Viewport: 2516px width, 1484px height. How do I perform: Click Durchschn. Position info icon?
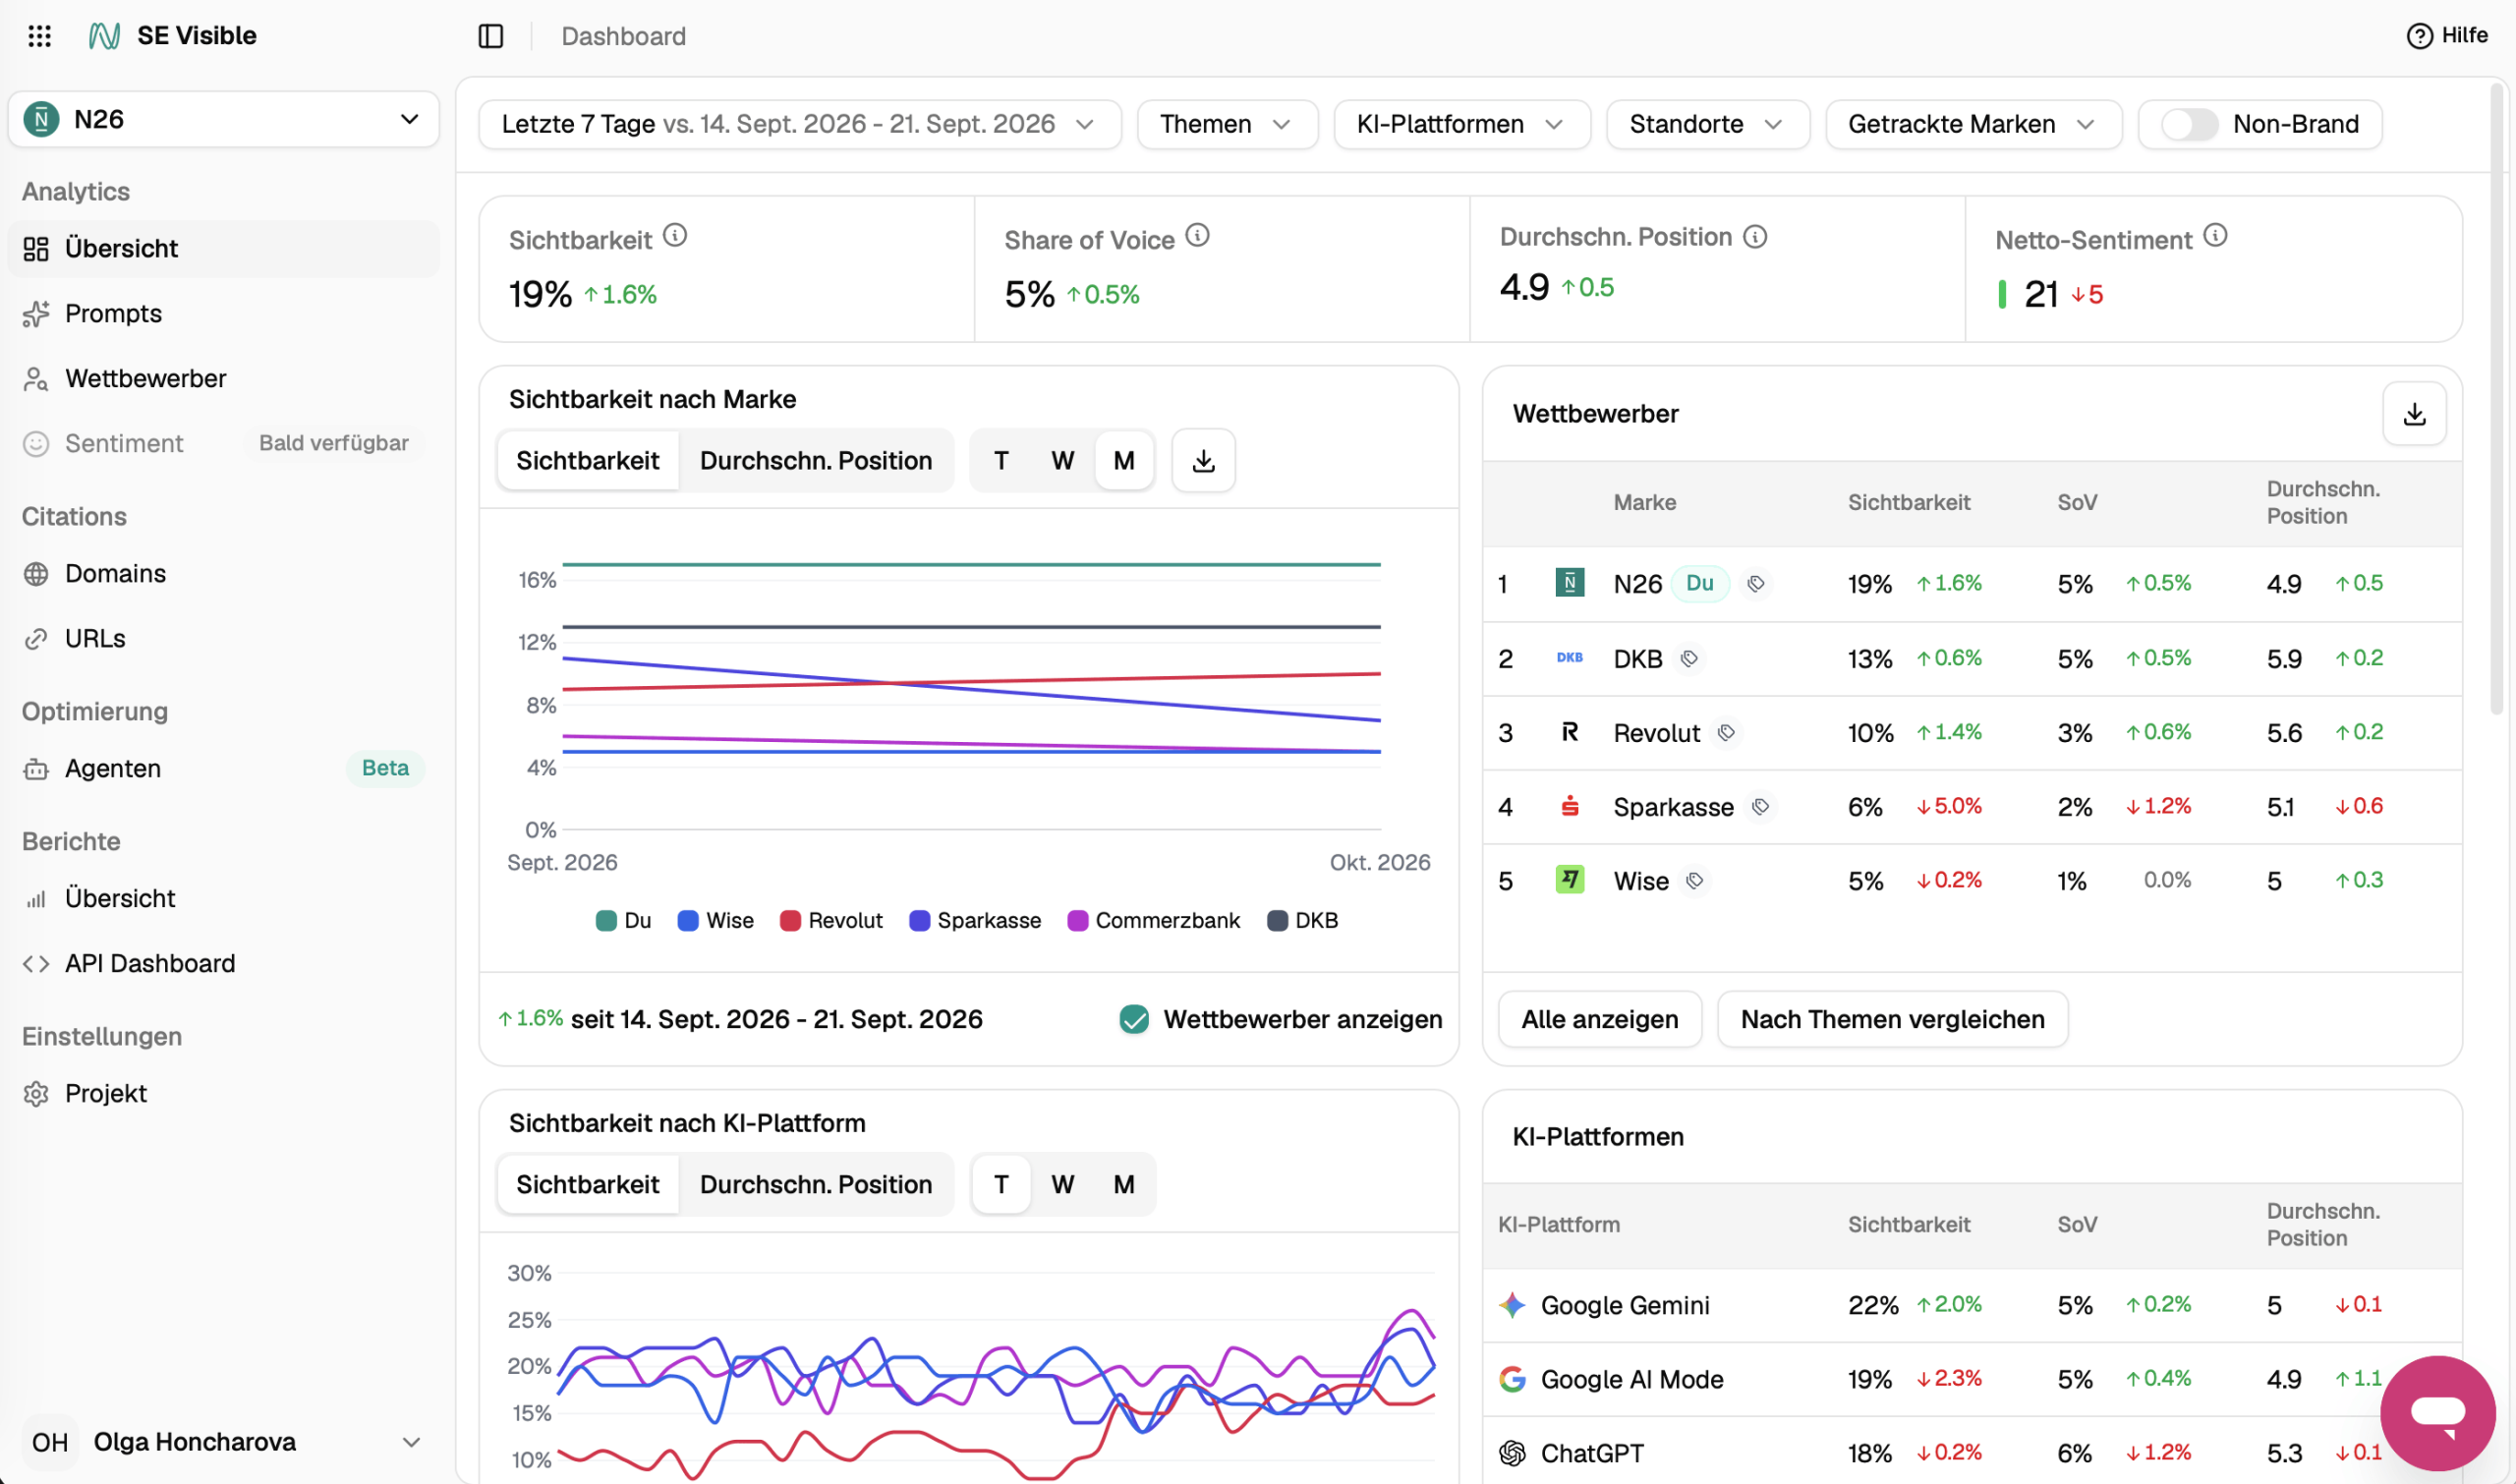pyautogui.click(x=1755, y=236)
